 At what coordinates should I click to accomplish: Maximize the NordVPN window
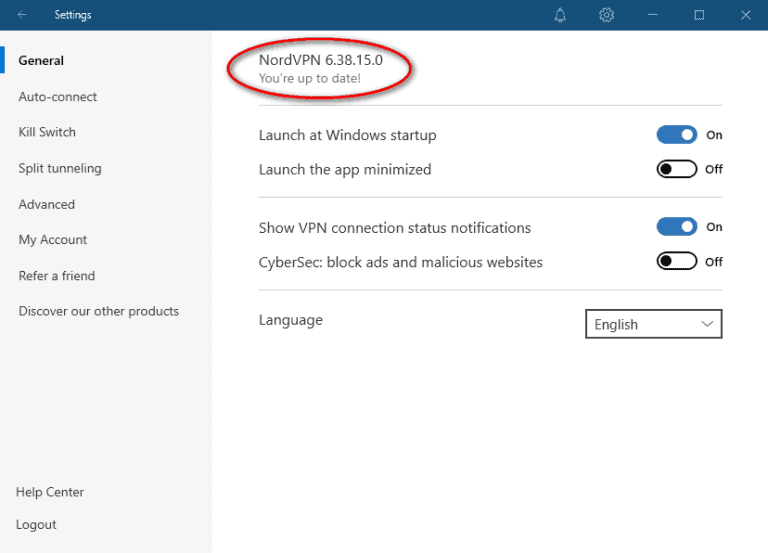tap(699, 15)
